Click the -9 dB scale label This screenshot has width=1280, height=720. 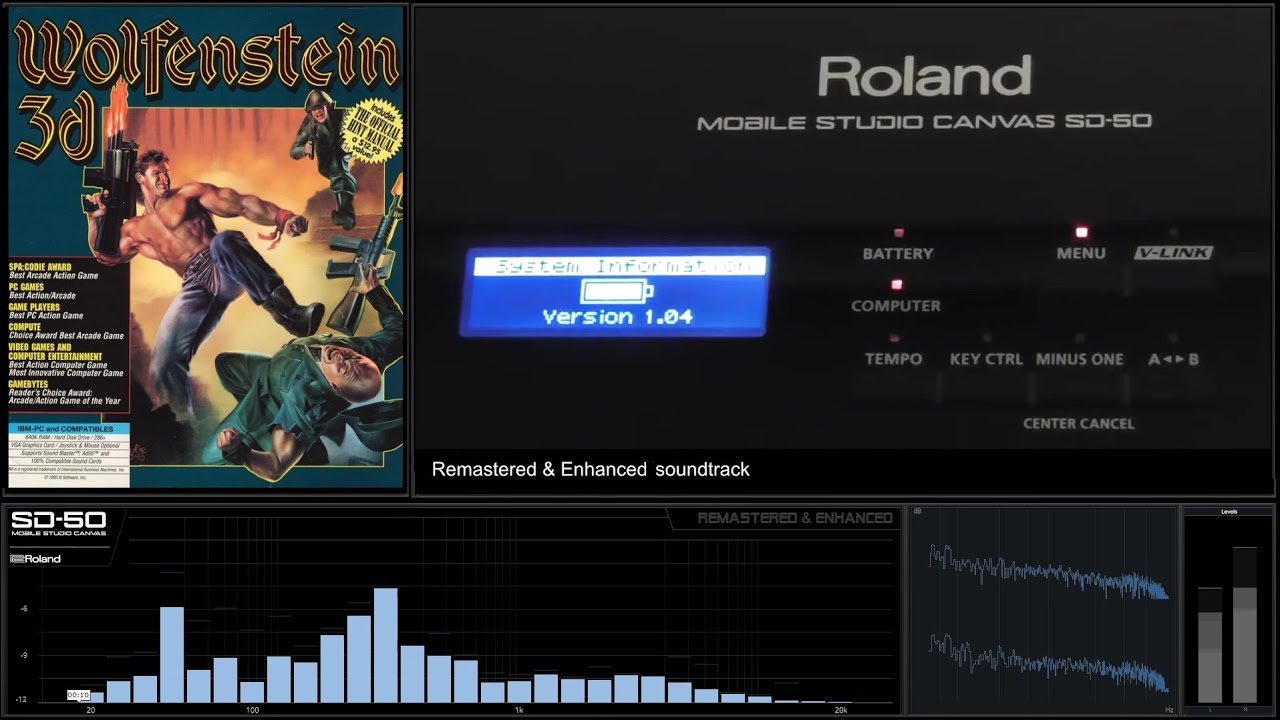23,655
